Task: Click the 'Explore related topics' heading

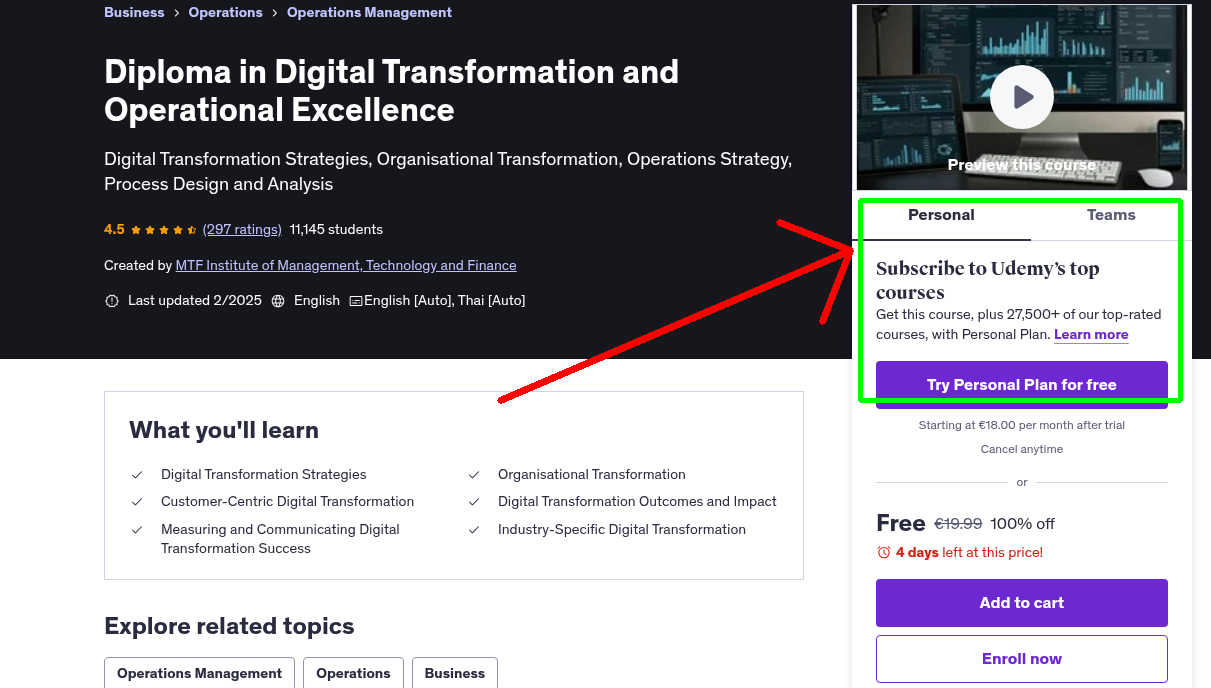Action: pos(229,626)
